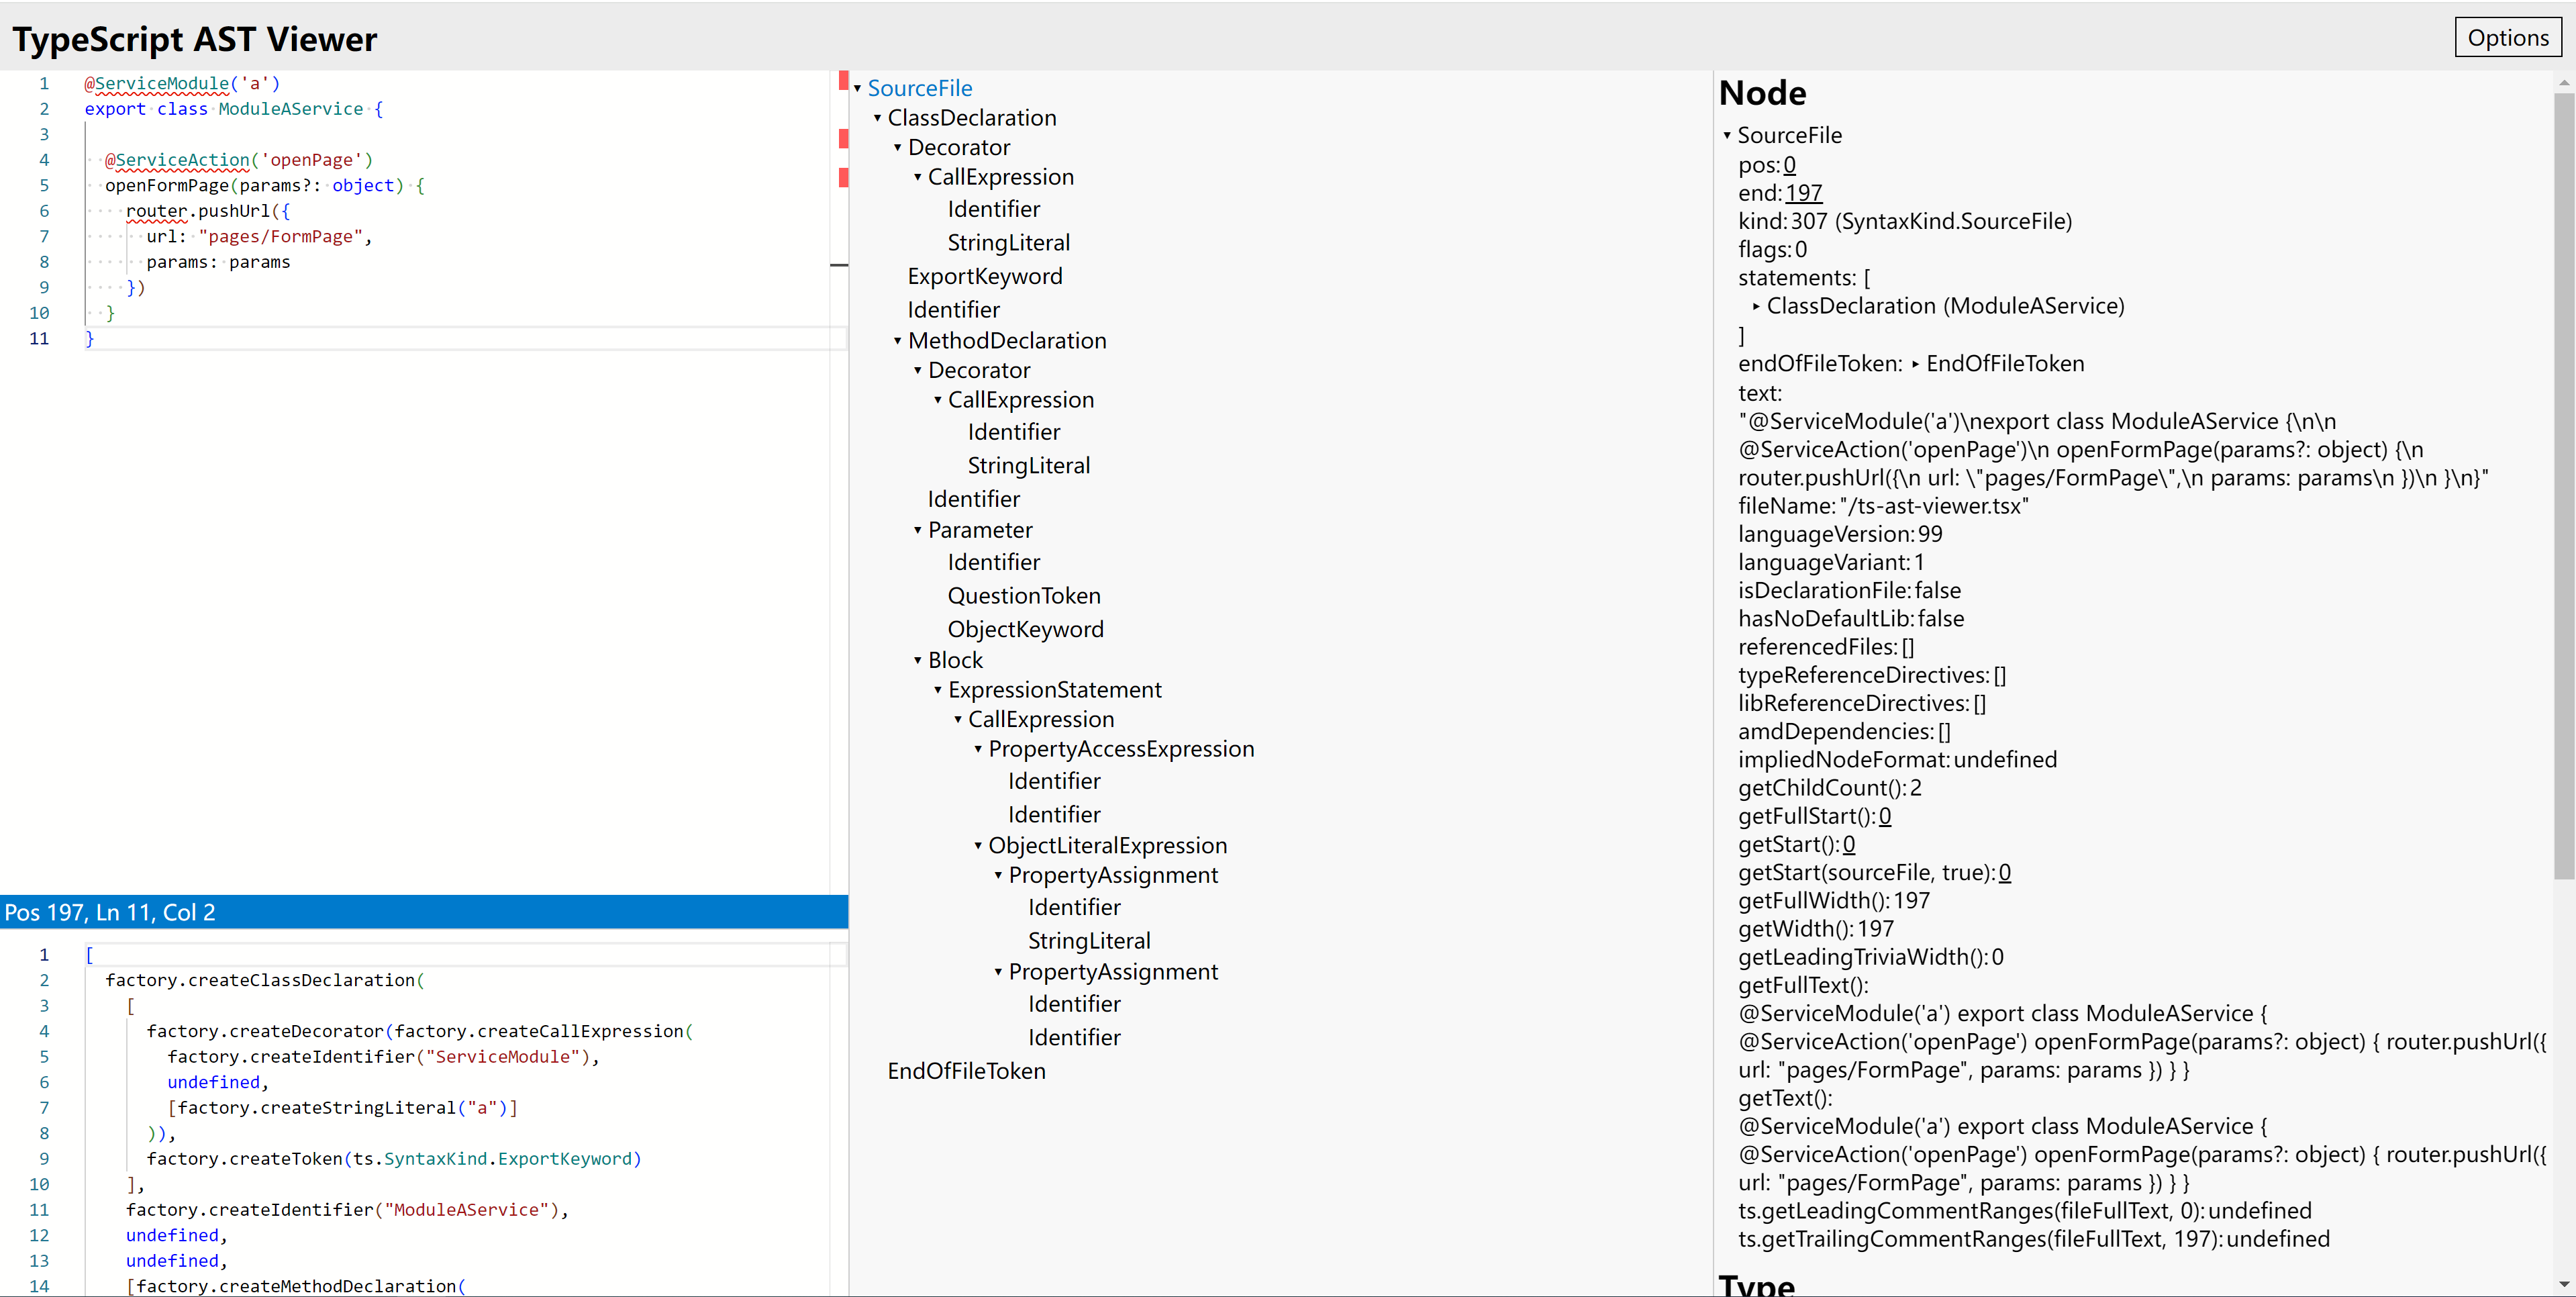Image resolution: width=2576 pixels, height=1297 pixels.
Task: Click the Node heading
Action: point(1762,93)
